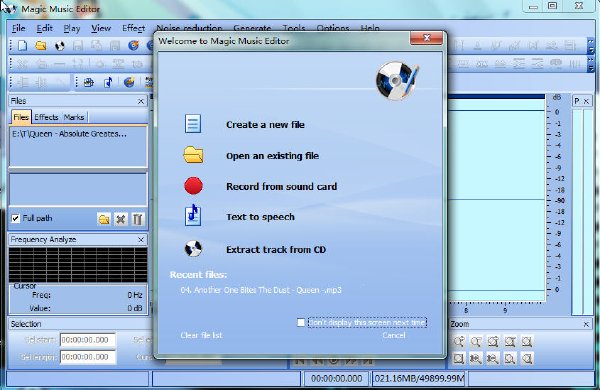Choose Extract track from CD
The image size is (600, 390).
pyautogui.click(x=276, y=250)
